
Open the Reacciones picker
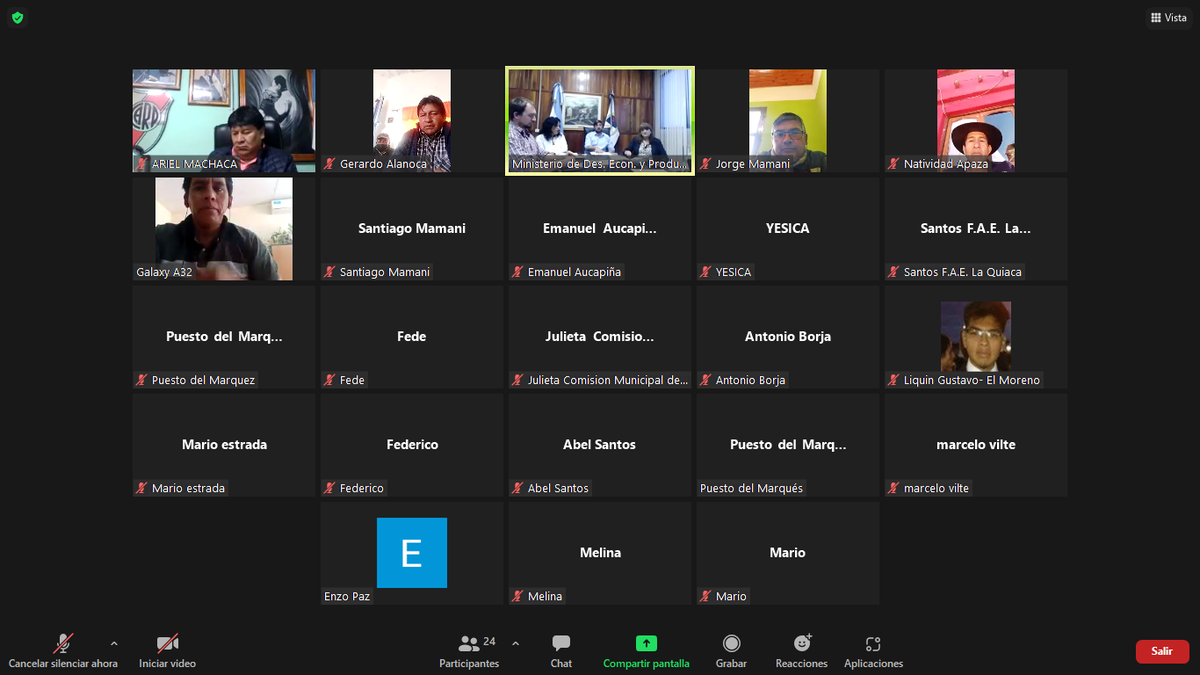point(801,651)
